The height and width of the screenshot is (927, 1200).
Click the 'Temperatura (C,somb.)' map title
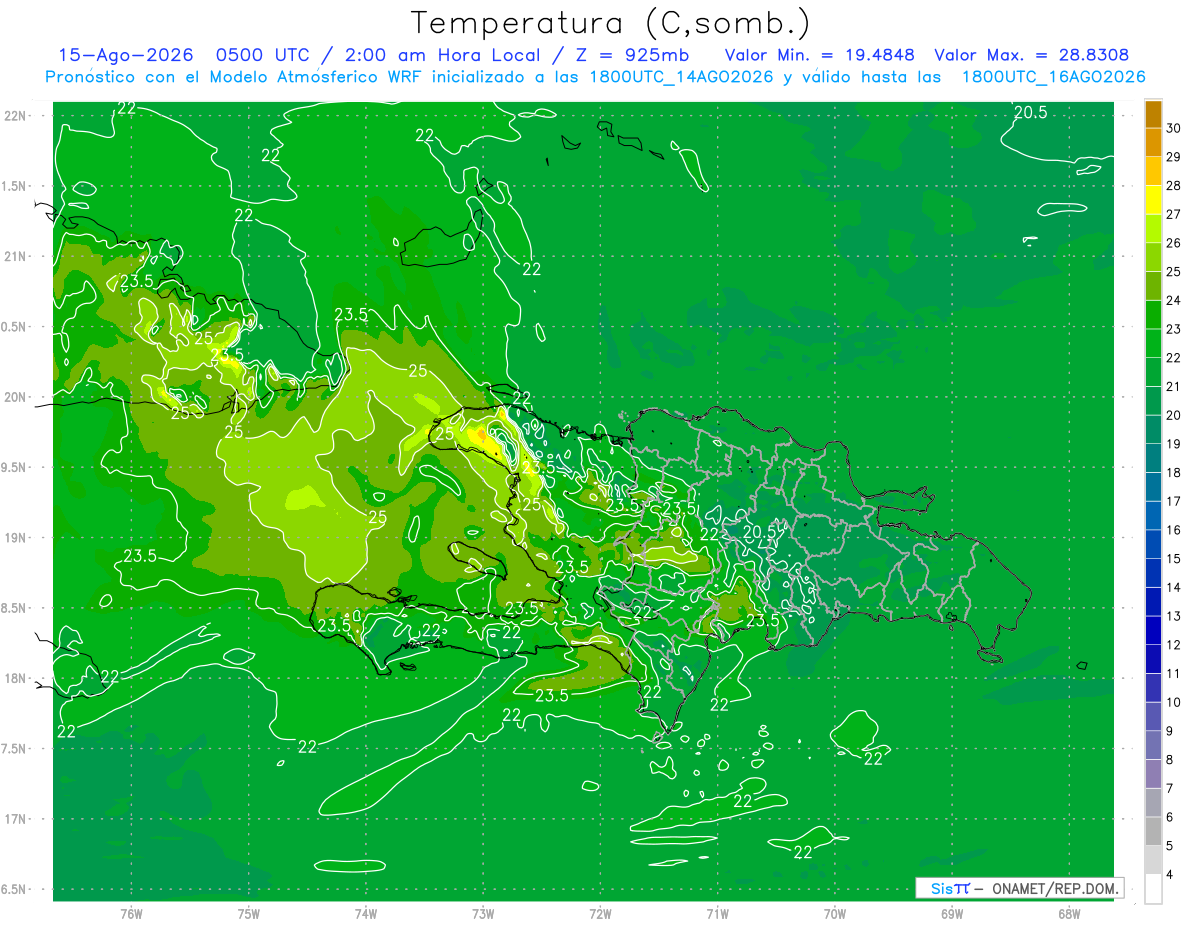[x=610, y=24]
